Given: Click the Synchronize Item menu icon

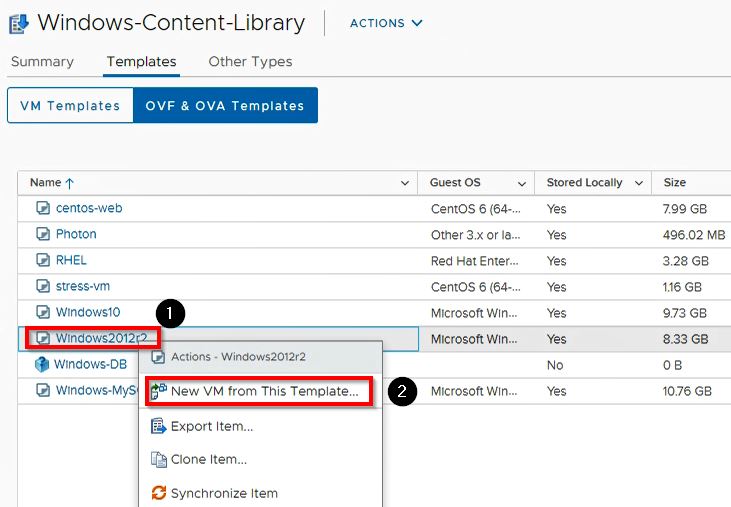Looking at the screenshot, I should [158, 493].
